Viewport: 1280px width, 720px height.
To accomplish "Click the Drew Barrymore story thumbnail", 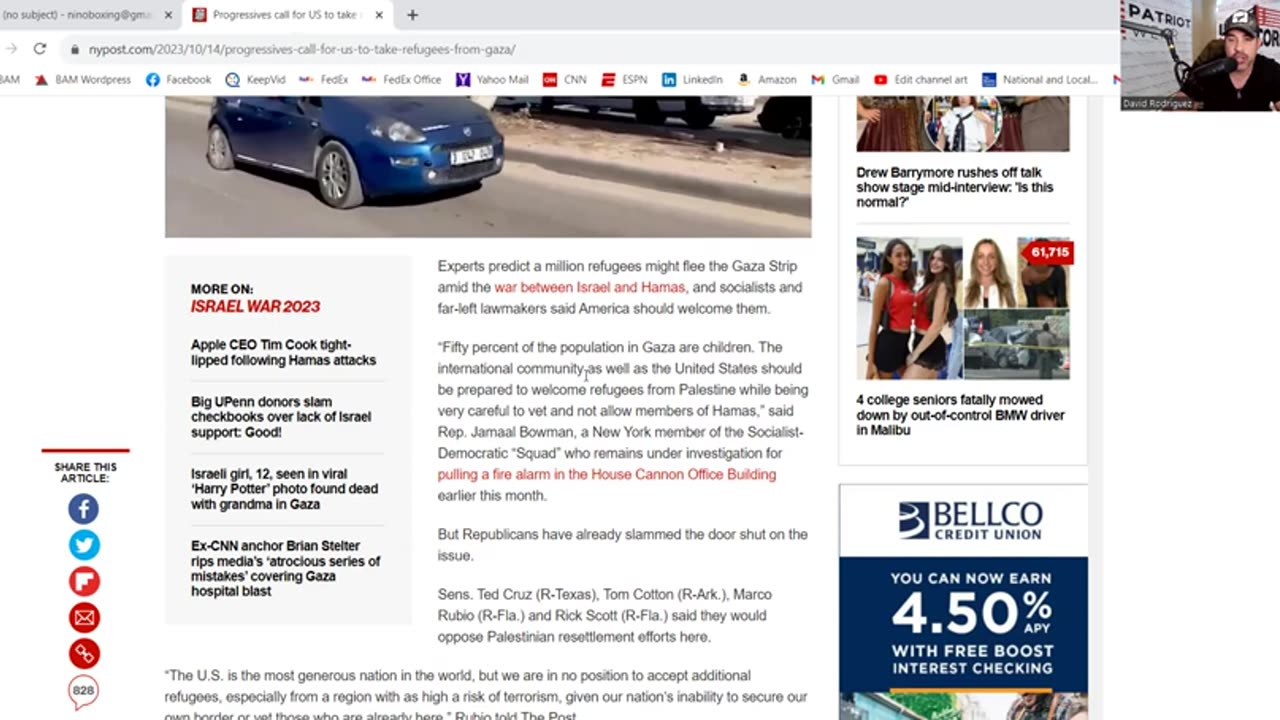I will click(962, 124).
